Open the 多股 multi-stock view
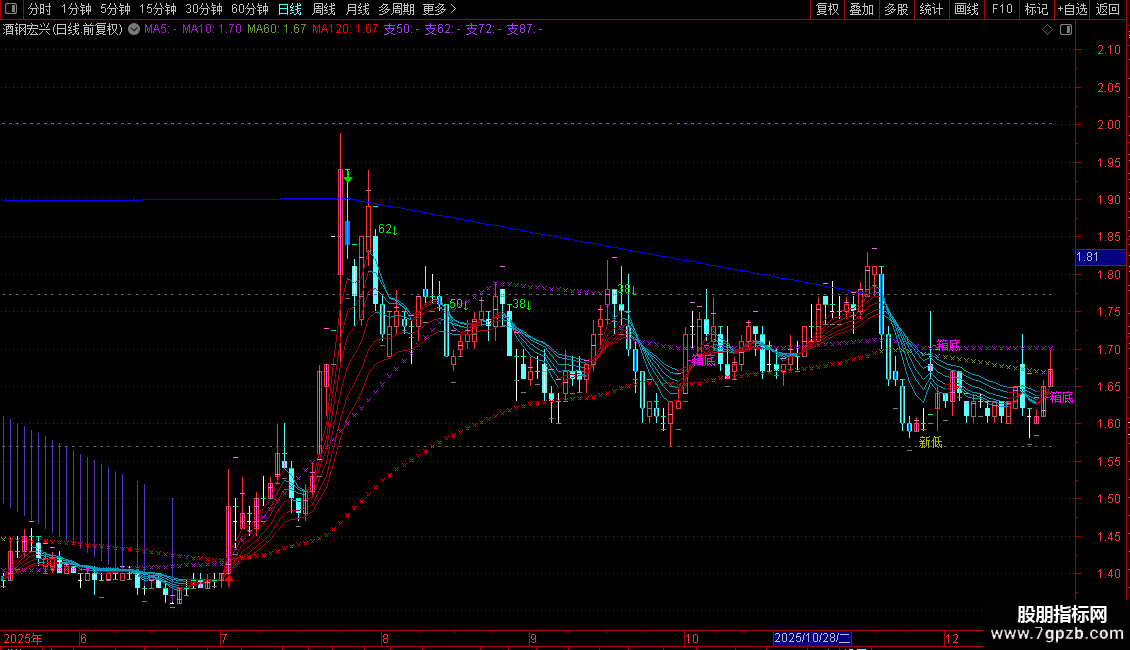Screen dimensions: 1130x650 (x=897, y=9)
